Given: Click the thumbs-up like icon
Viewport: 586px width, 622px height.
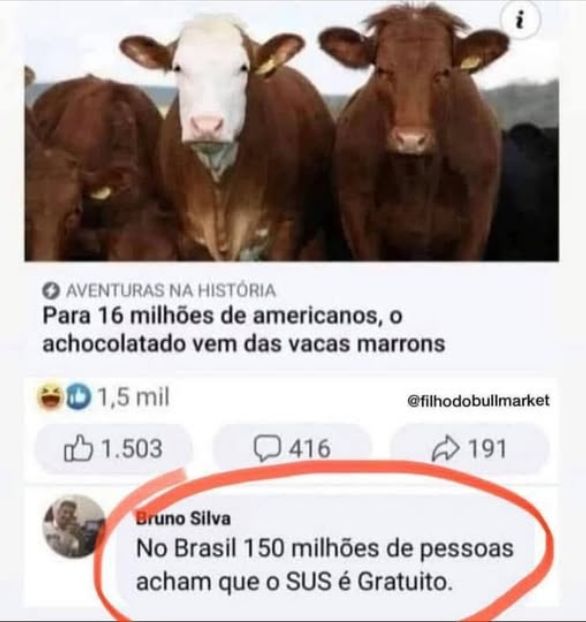Looking at the screenshot, I should point(79,448).
